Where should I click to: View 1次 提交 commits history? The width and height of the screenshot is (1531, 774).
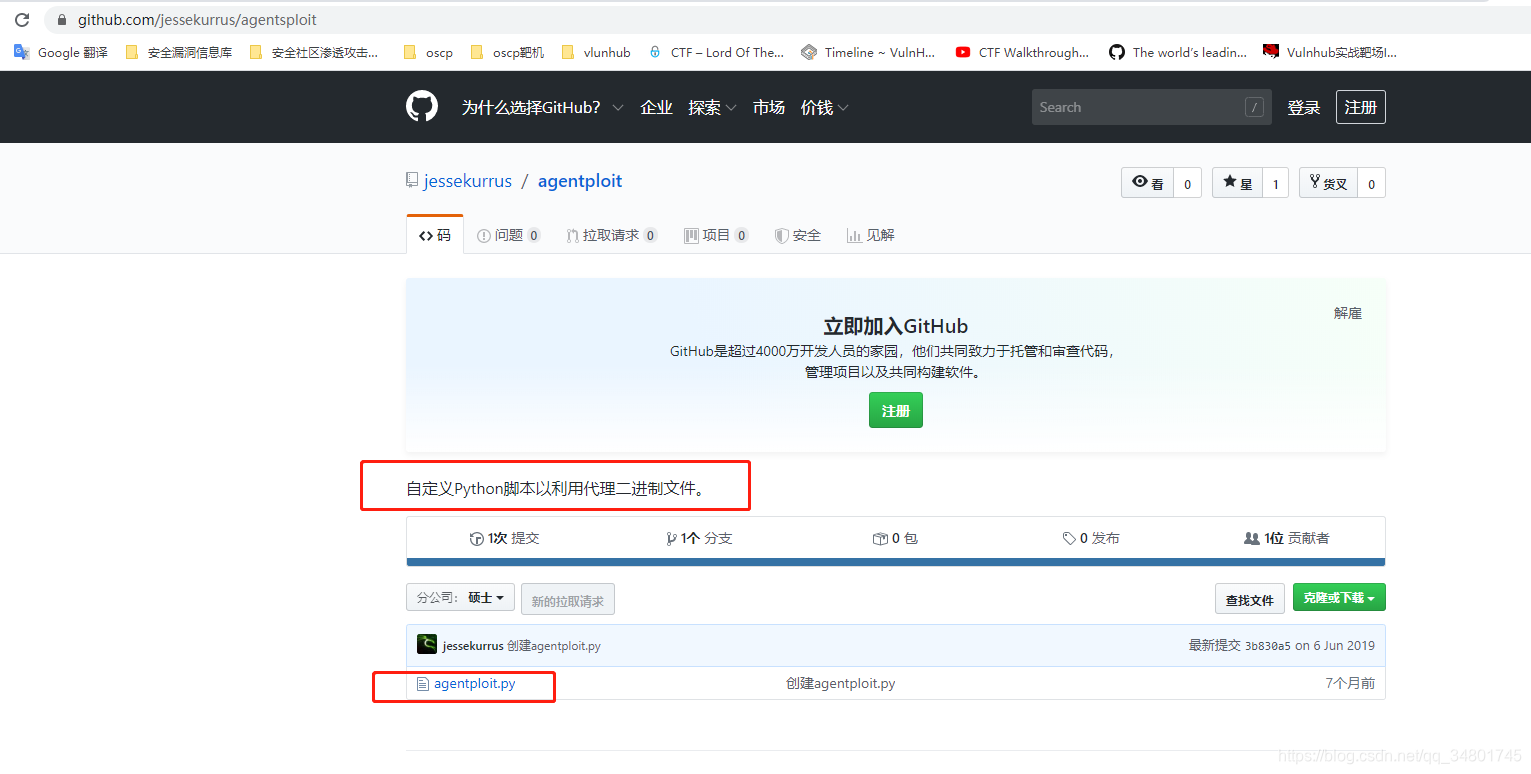click(x=504, y=538)
